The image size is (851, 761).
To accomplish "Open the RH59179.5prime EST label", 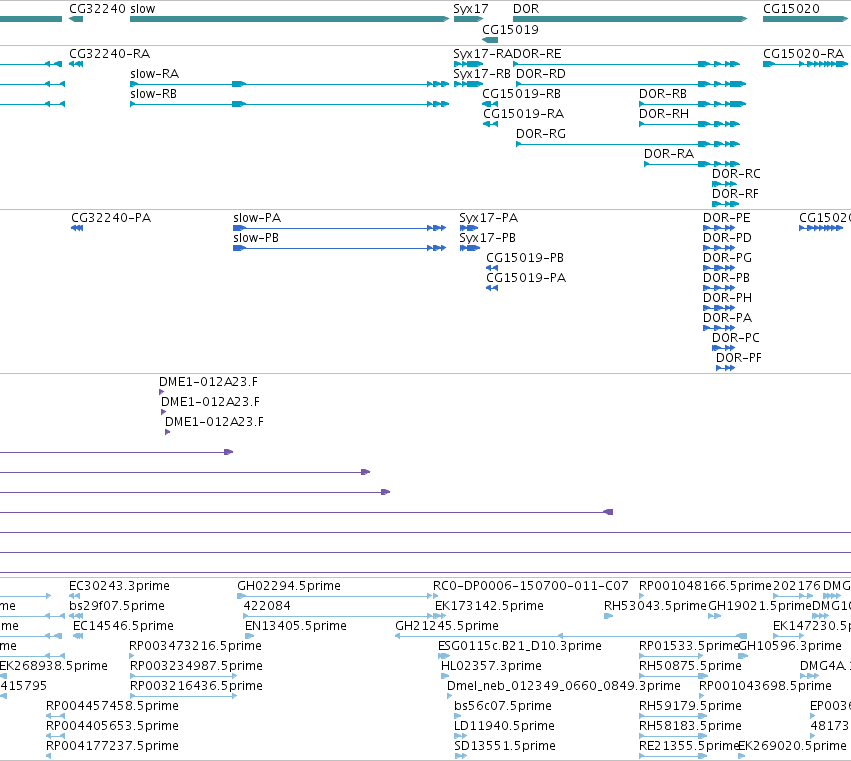I will tap(690, 707).
